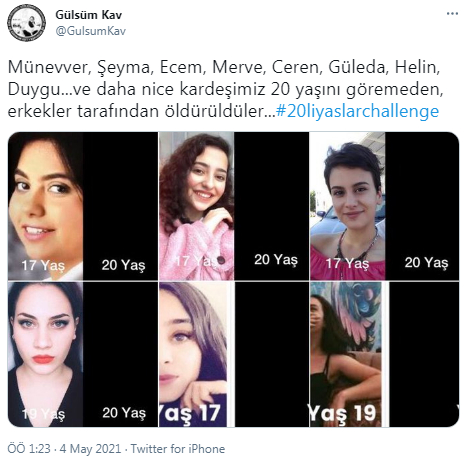View the bottom-middle photo labeled Yaş 17
468x460 pixels.
click(195, 354)
